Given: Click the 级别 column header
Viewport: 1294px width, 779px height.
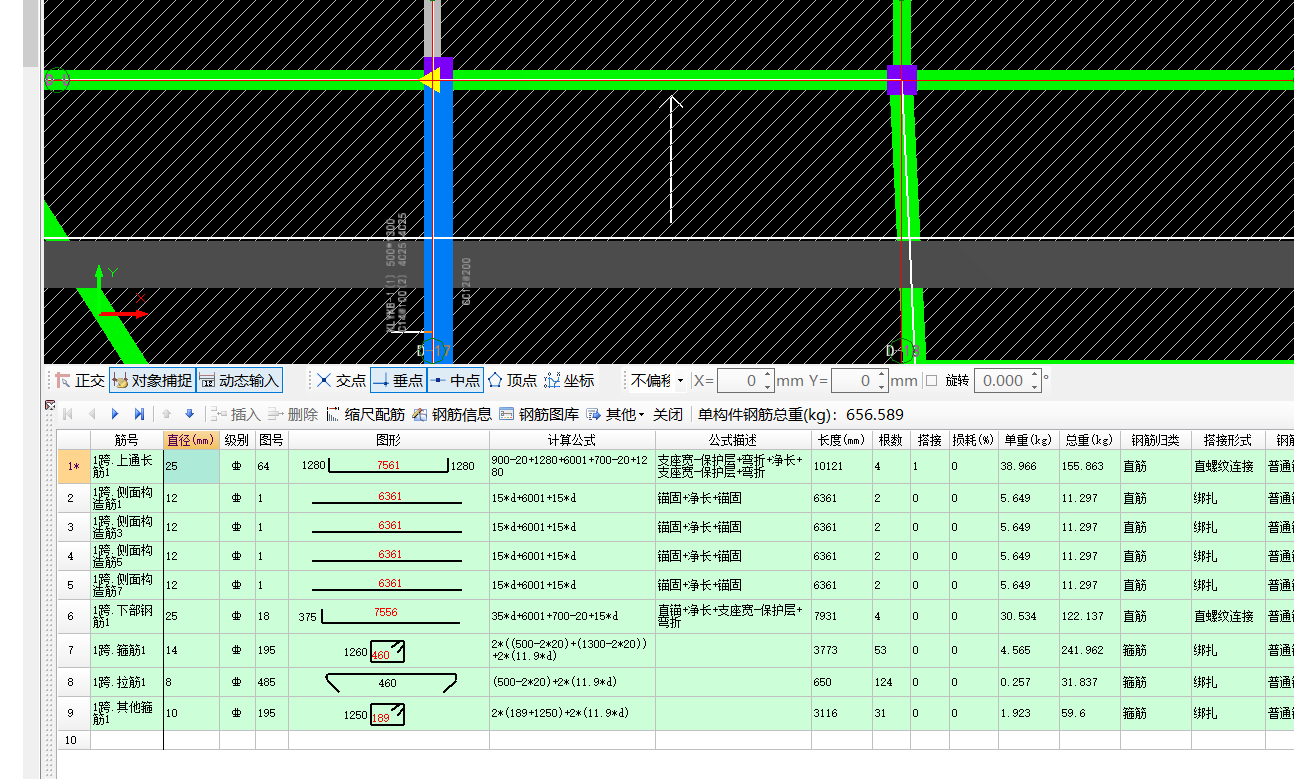Looking at the screenshot, I should click(x=237, y=440).
